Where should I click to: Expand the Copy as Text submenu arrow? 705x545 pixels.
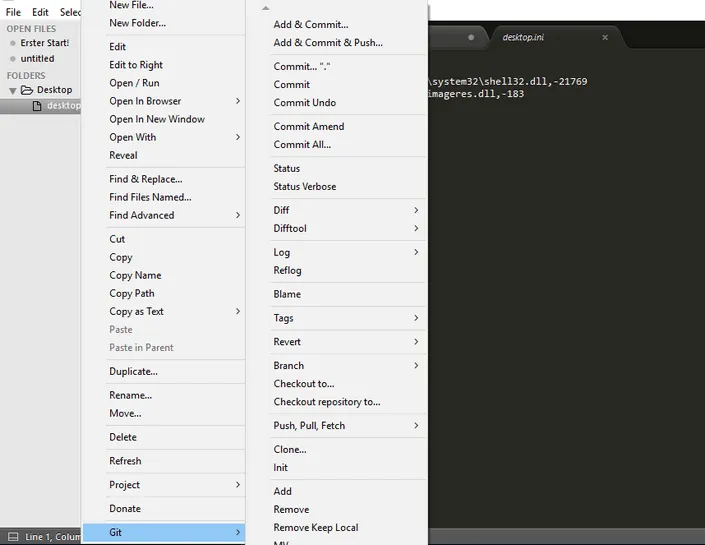(x=238, y=311)
